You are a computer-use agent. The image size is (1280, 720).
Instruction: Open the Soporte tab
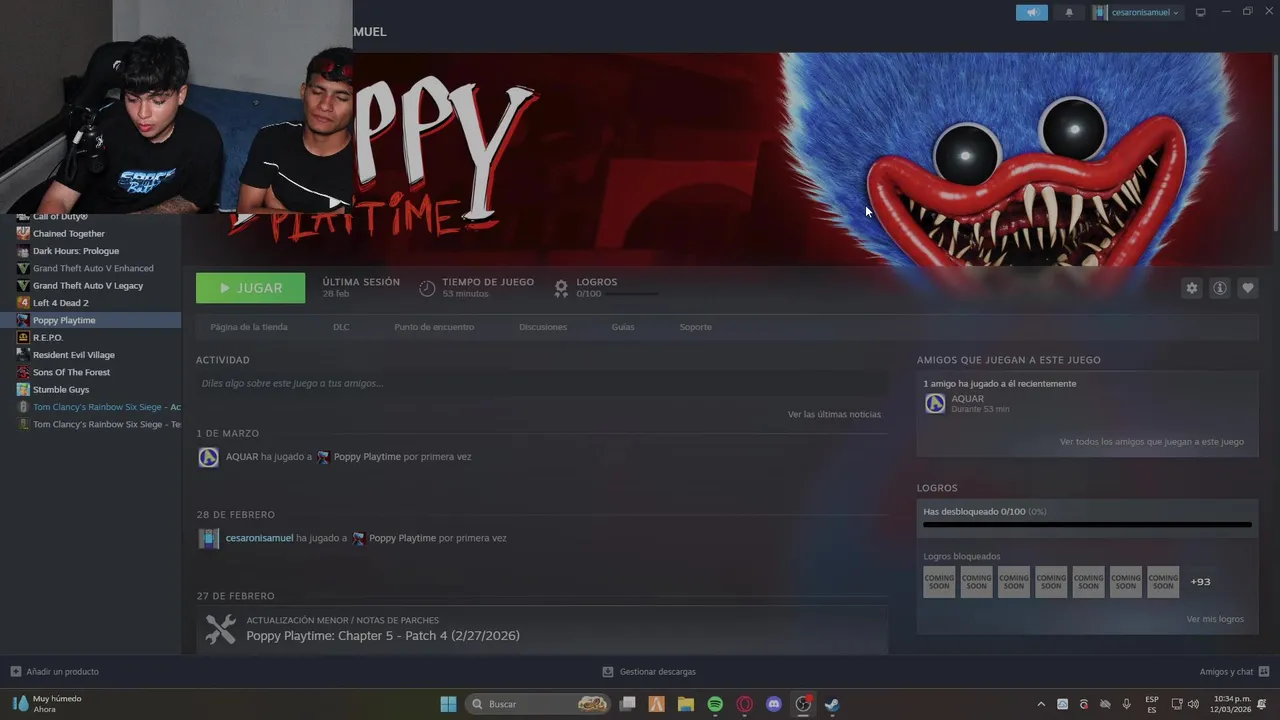pyautogui.click(x=696, y=327)
